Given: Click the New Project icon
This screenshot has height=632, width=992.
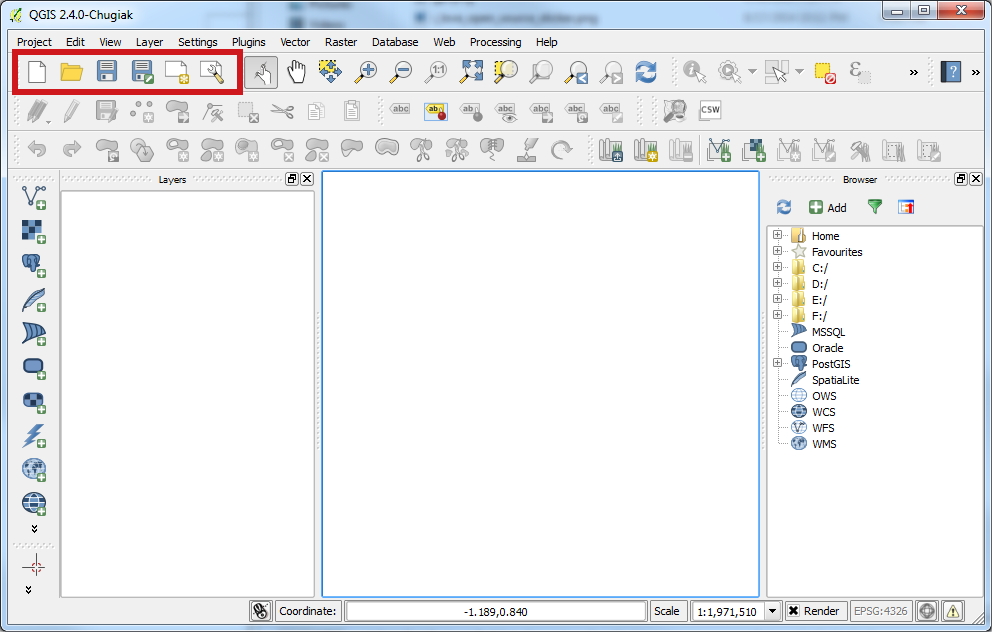Looking at the screenshot, I should pyautogui.click(x=37, y=71).
